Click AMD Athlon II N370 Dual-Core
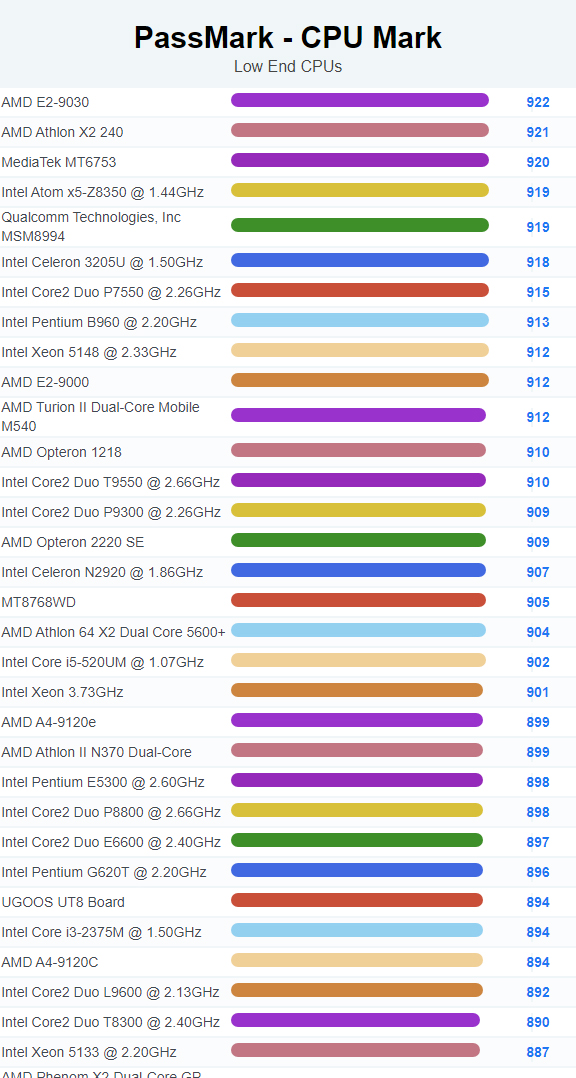This screenshot has width=576, height=1078. tap(96, 752)
